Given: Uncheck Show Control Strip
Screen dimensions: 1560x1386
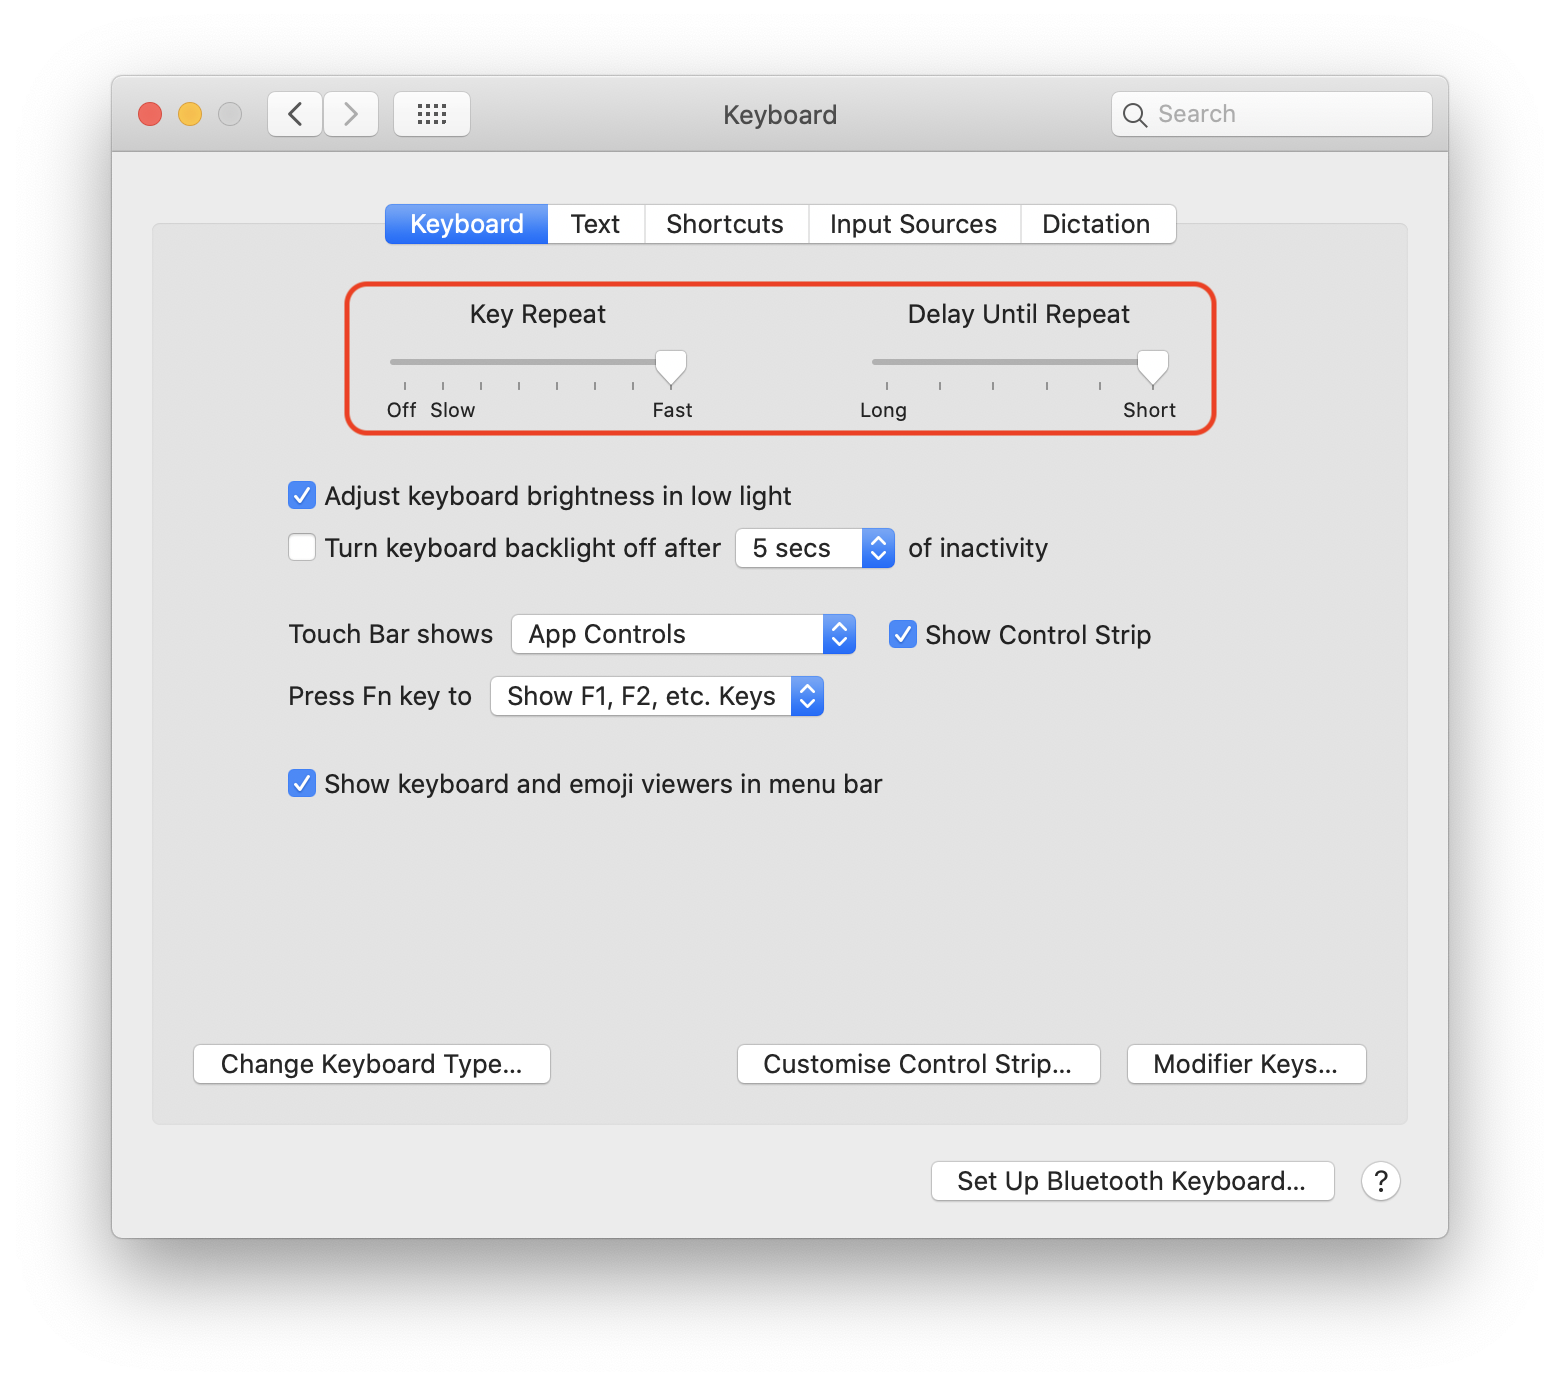Looking at the screenshot, I should [x=903, y=634].
